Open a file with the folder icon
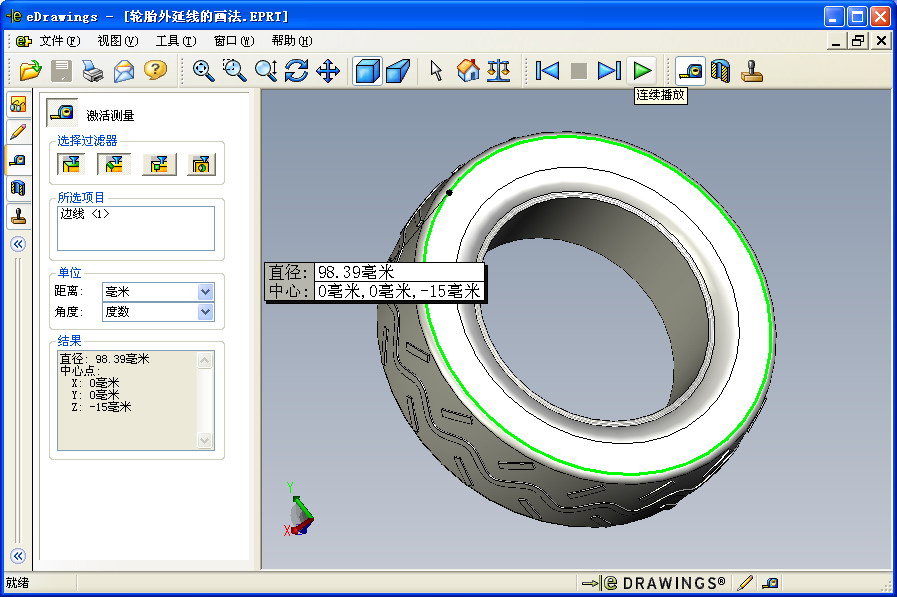This screenshot has width=897, height=597. pos(30,71)
